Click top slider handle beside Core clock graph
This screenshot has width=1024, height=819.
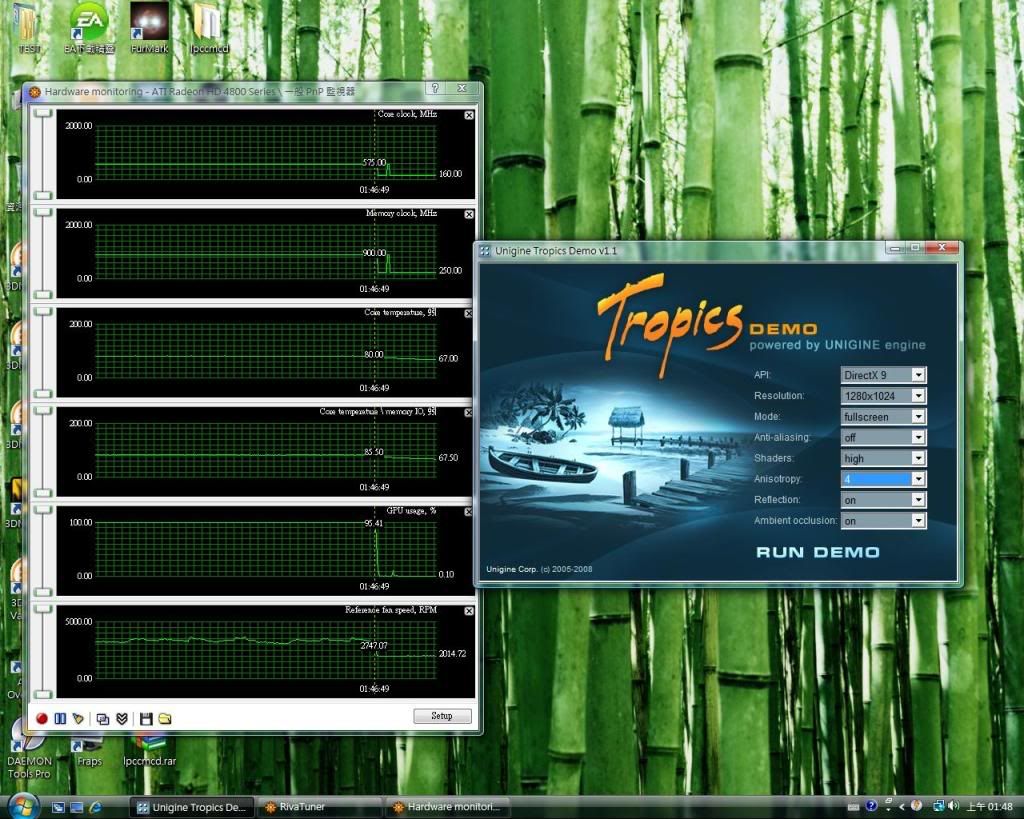click(x=43, y=113)
